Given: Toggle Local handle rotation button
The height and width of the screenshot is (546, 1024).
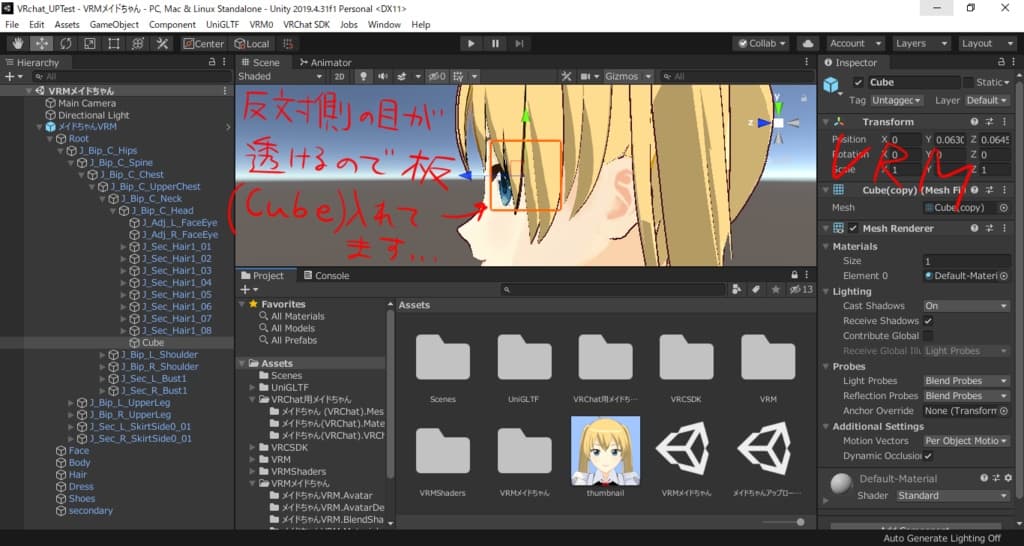Looking at the screenshot, I should click(x=251, y=44).
